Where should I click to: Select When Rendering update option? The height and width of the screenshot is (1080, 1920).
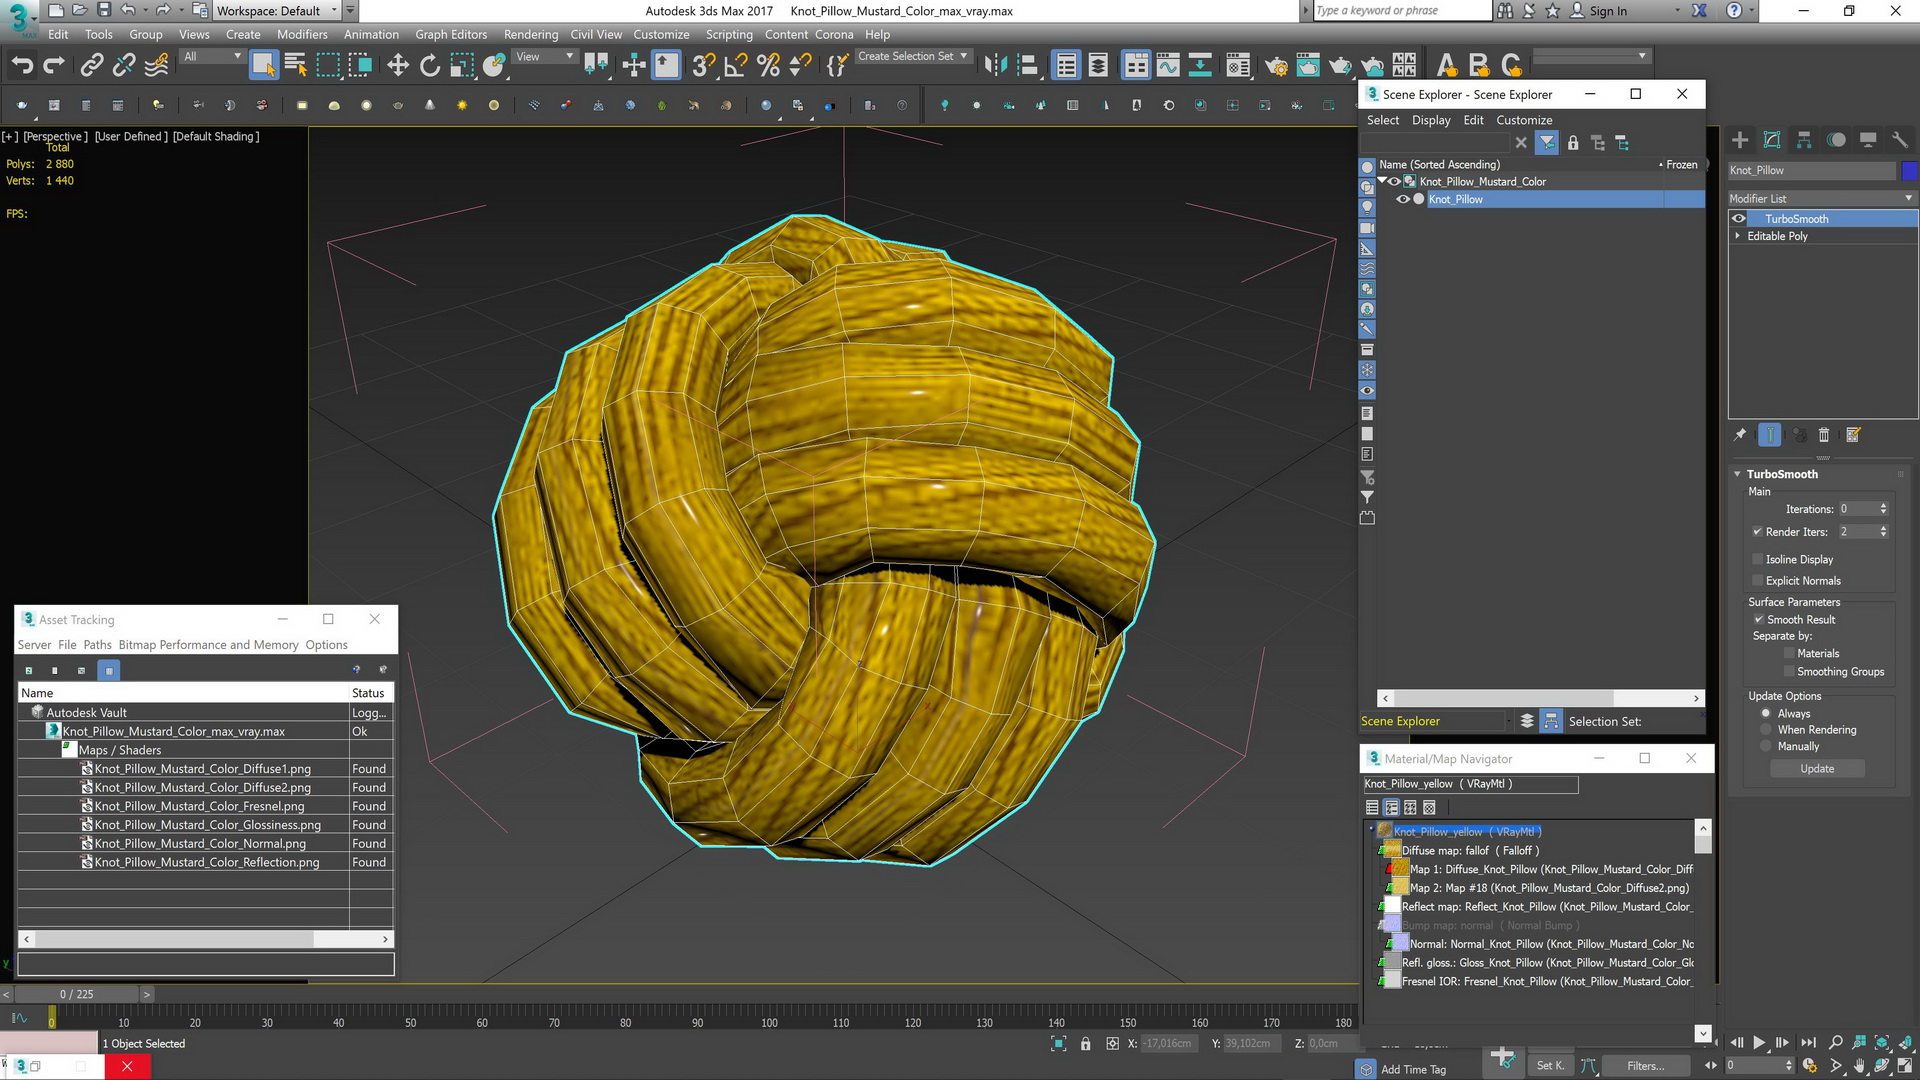(1766, 730)
